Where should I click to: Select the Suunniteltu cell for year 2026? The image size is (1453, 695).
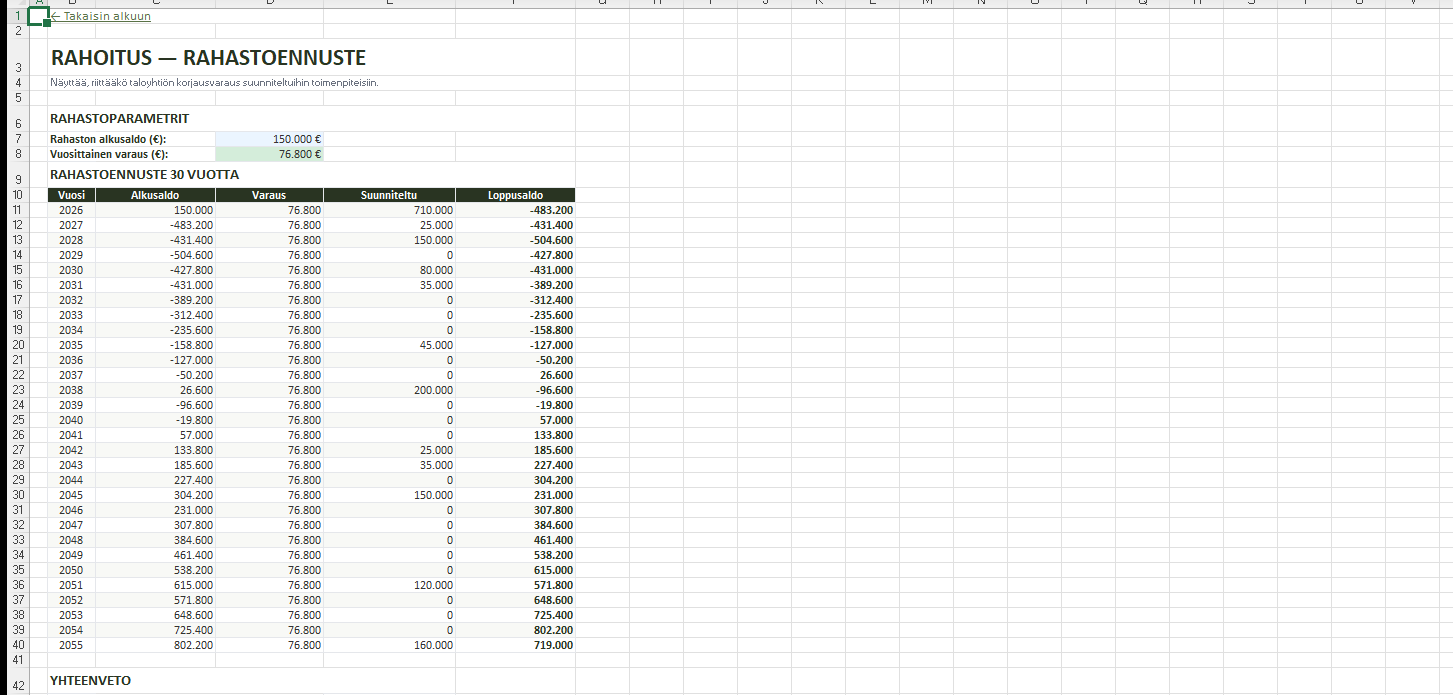pos(389,210)
